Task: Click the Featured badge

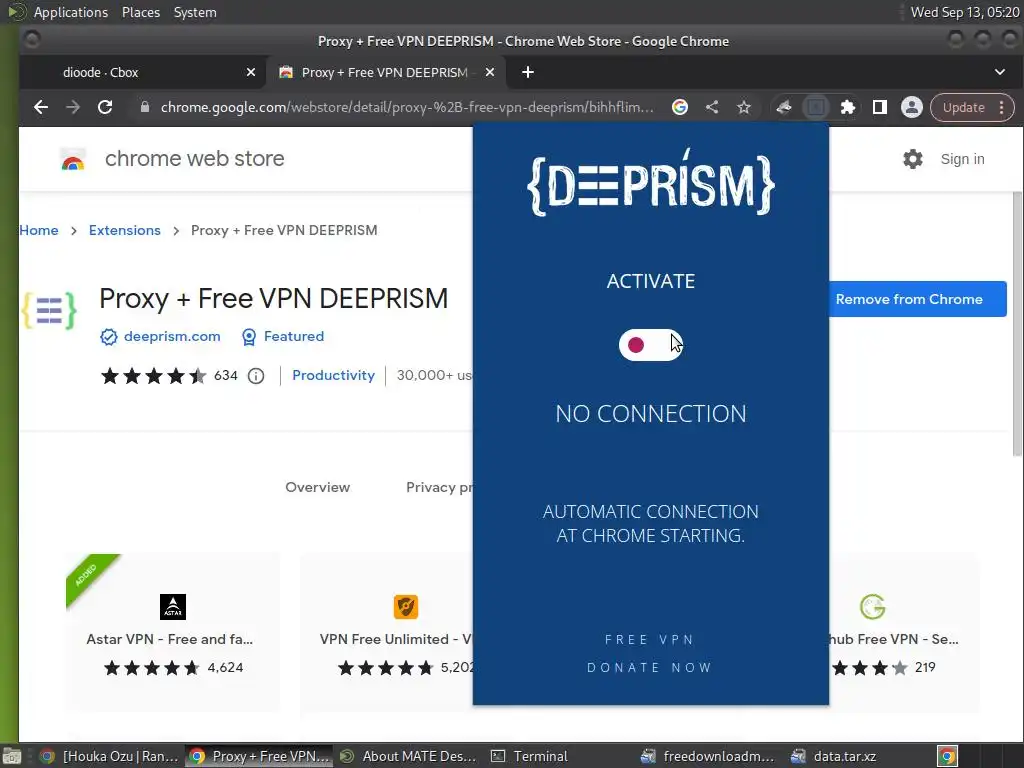Action: pos(293,336)
